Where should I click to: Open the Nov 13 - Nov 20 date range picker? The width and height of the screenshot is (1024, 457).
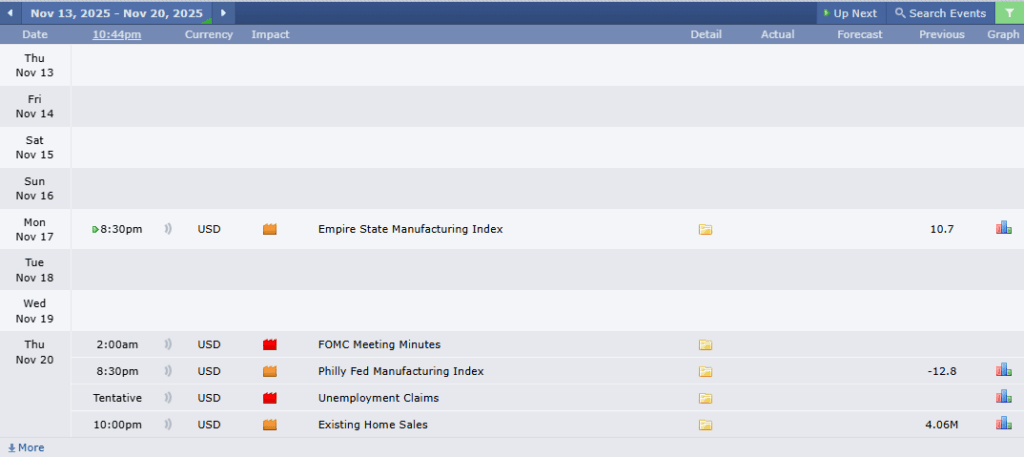point(116,13)
